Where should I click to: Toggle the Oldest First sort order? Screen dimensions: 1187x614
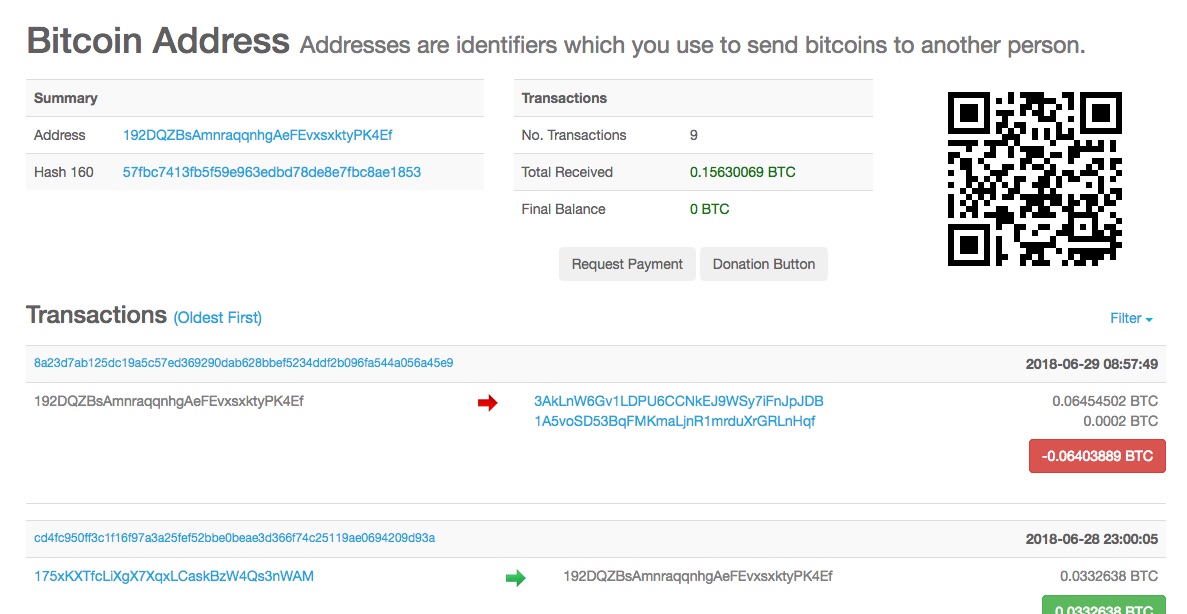[218, 318]
